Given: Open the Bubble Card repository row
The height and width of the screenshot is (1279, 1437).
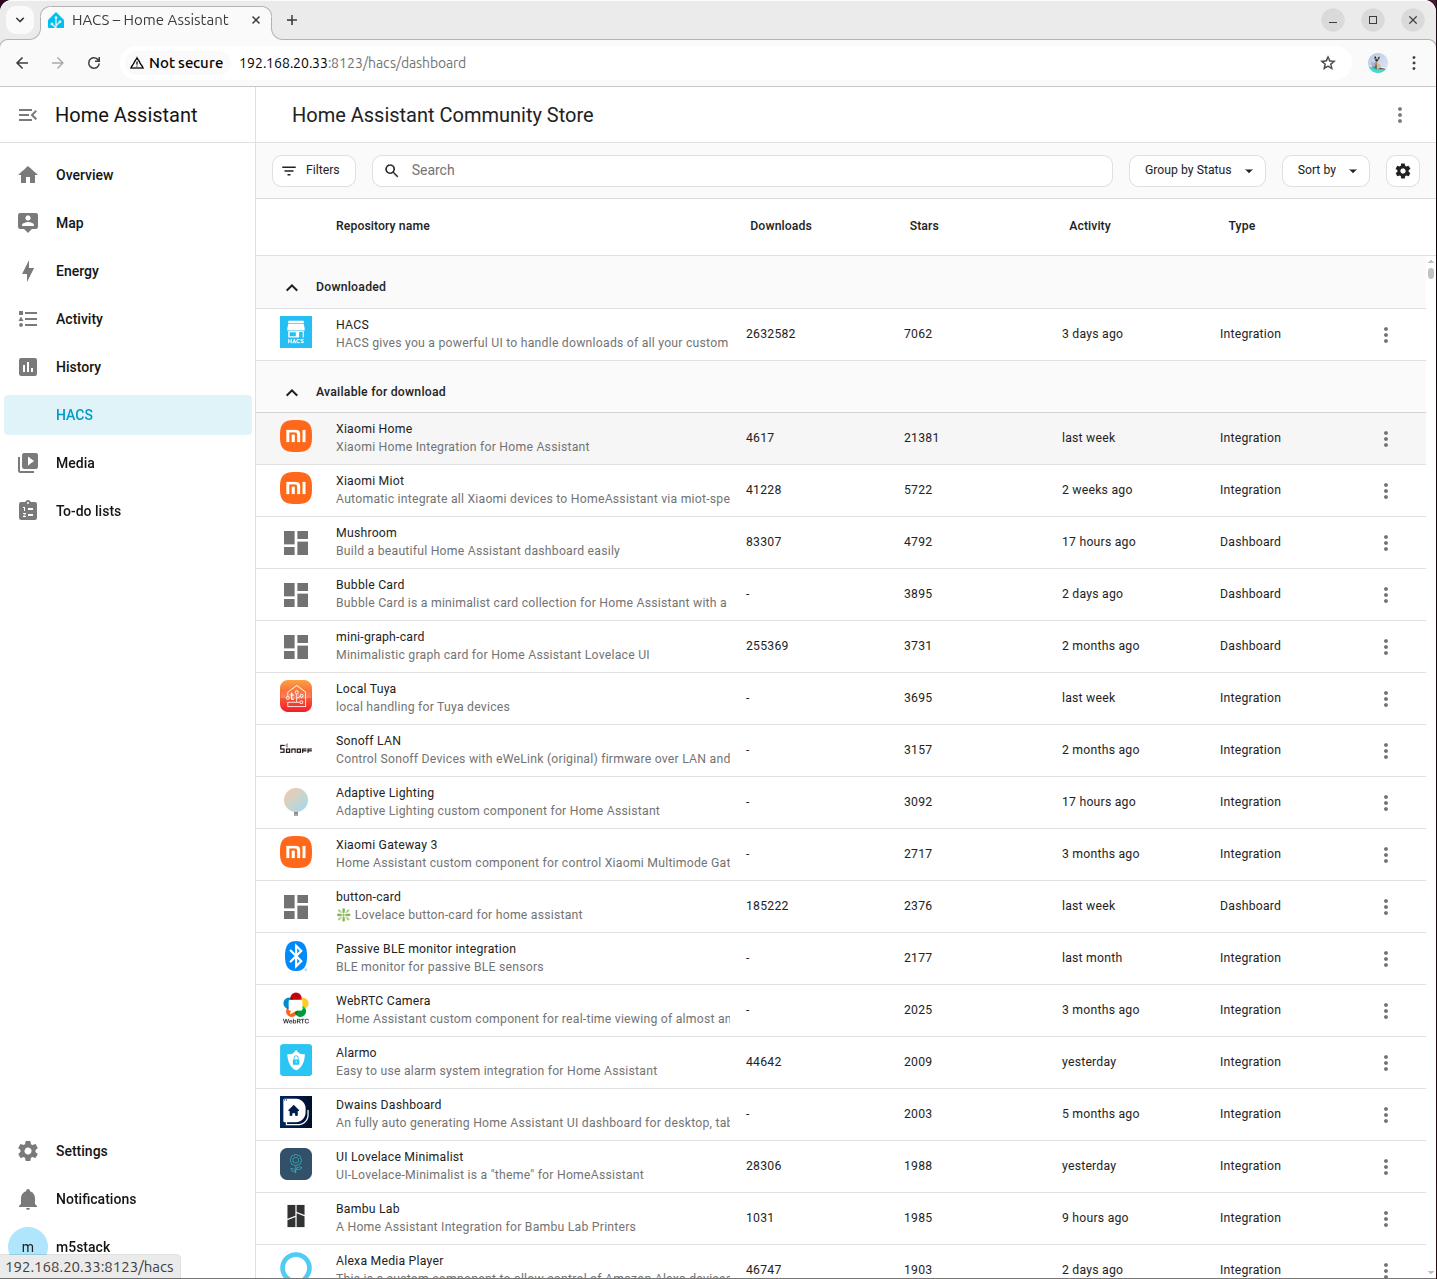Looking at the screenshot, I should tap(530, 594).
